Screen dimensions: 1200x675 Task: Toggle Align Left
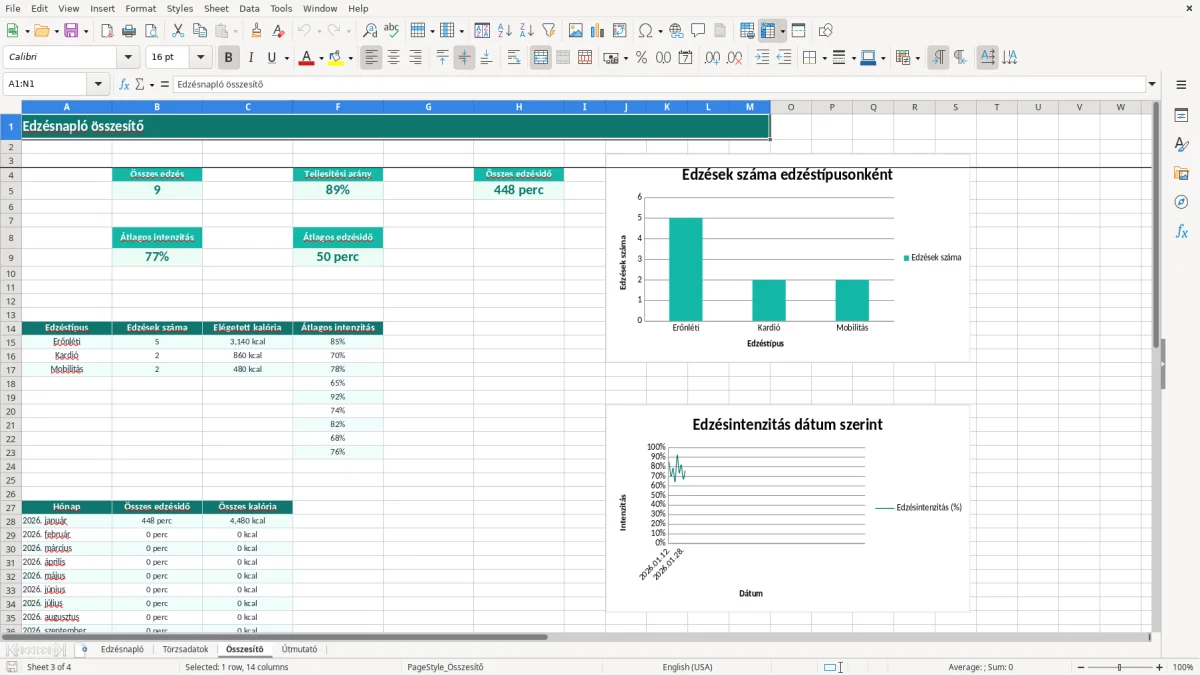(x=372, y=58)
